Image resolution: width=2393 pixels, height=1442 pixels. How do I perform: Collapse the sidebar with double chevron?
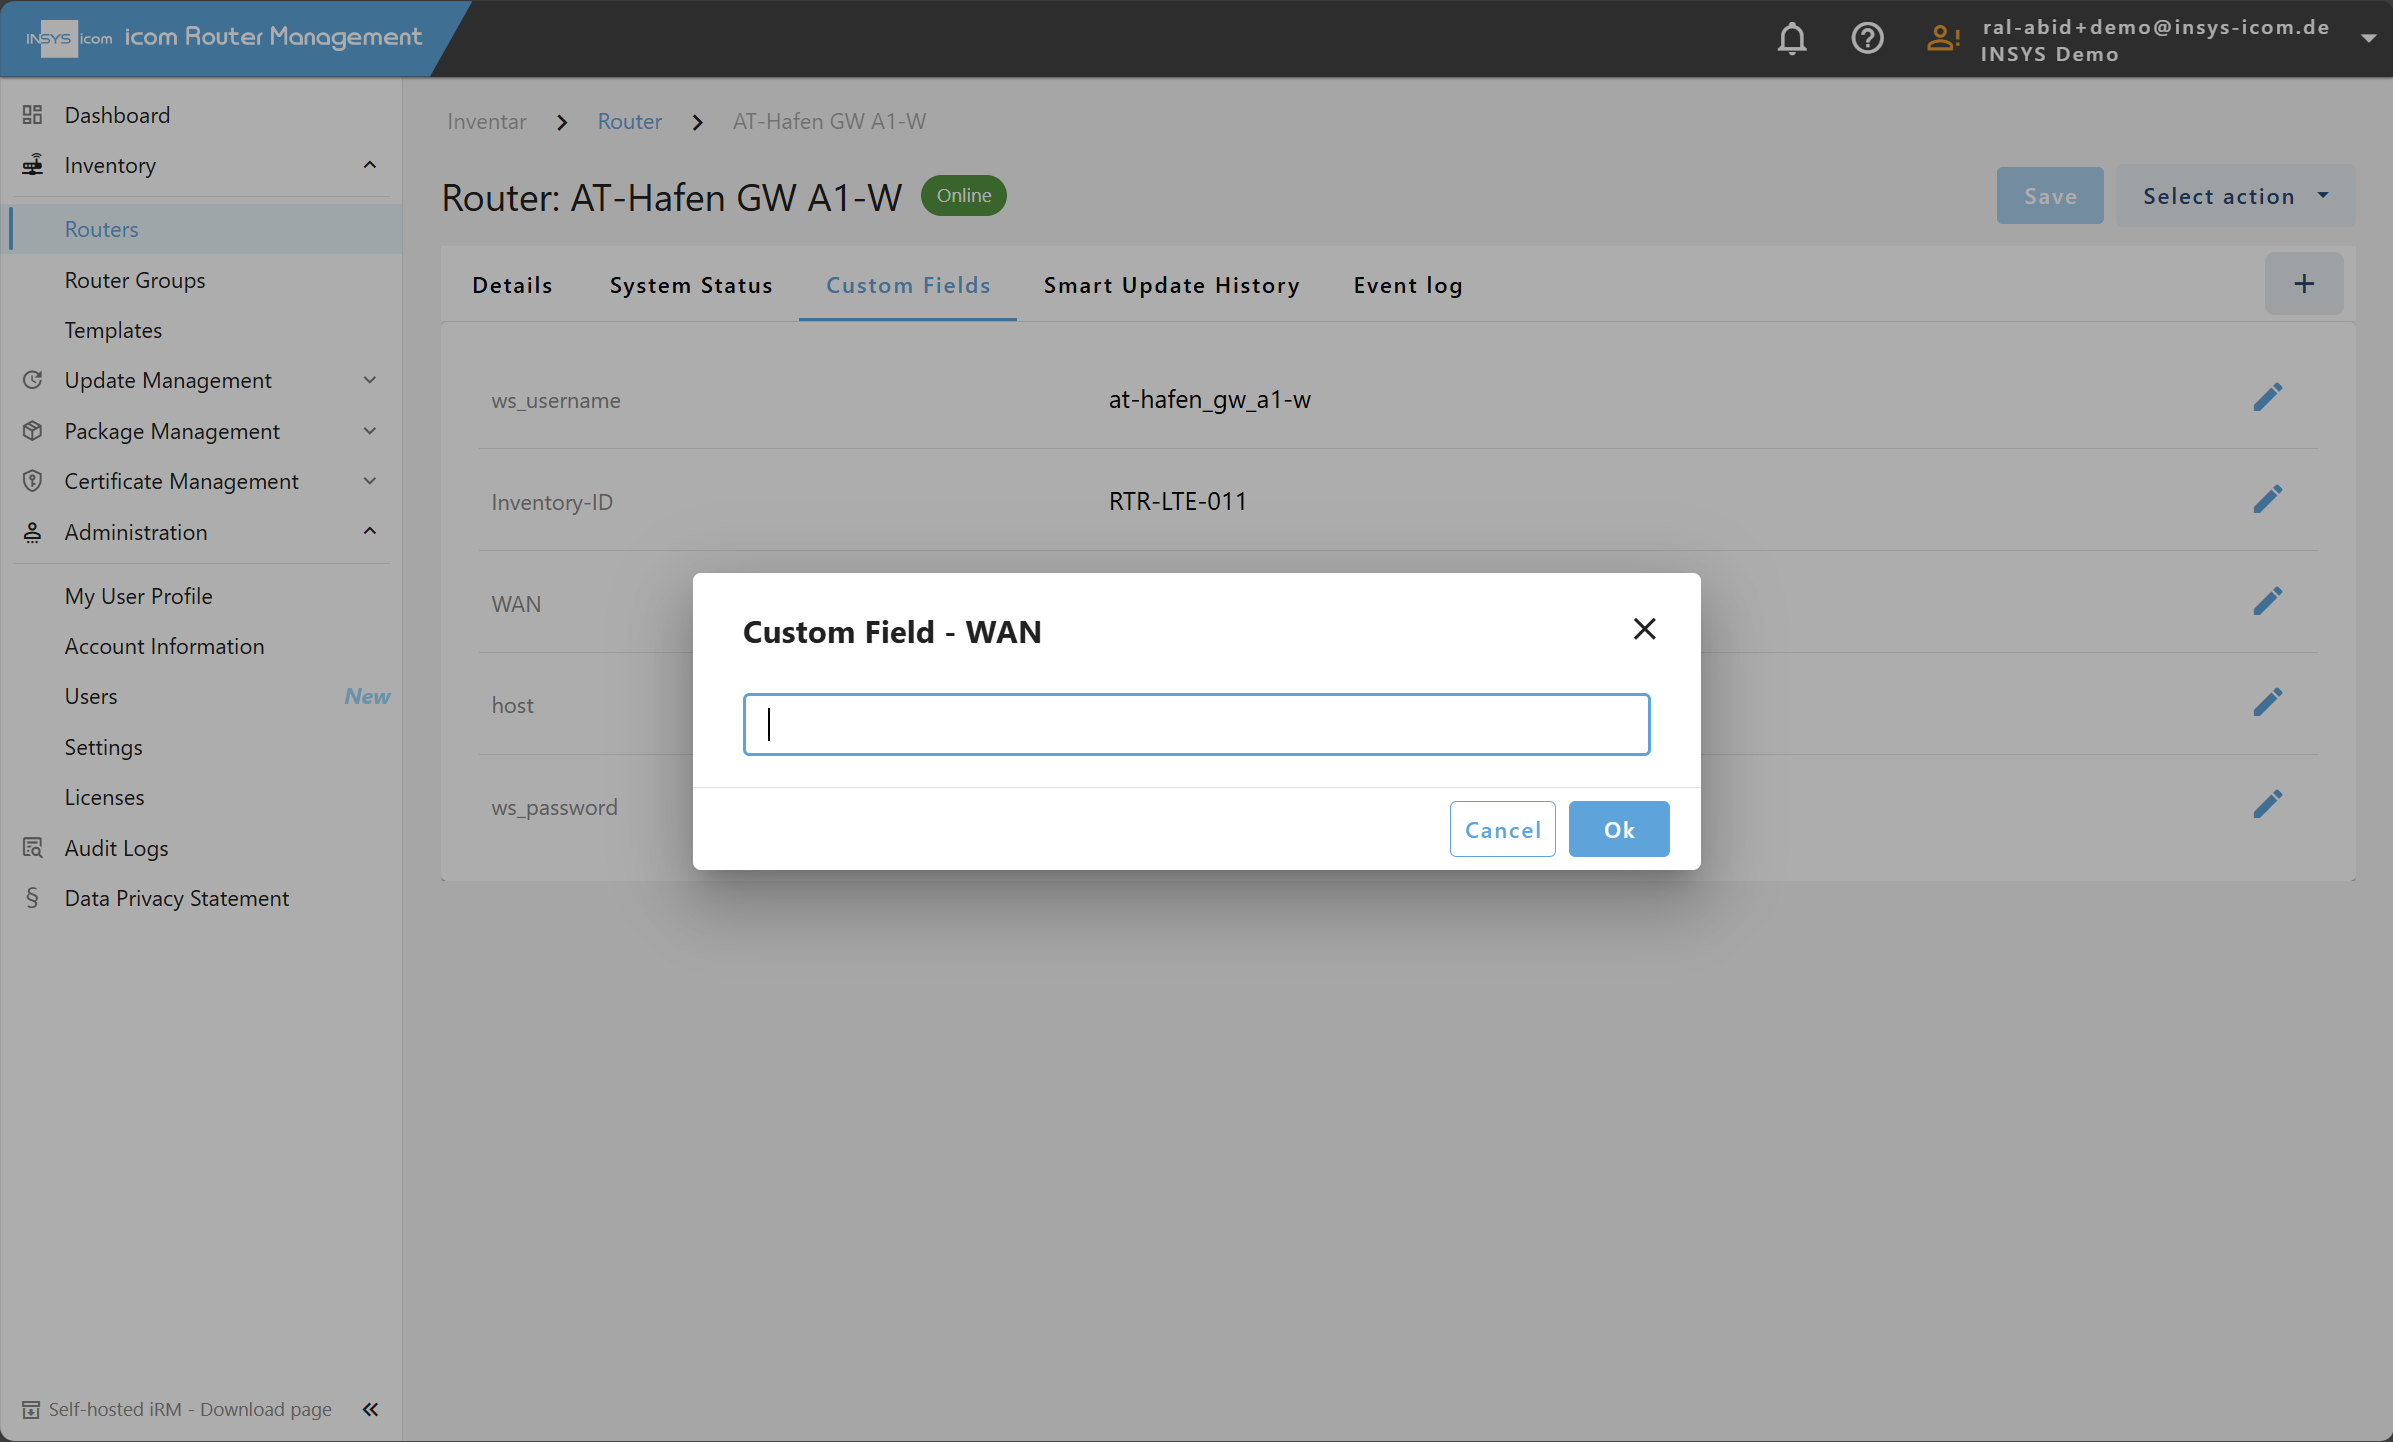coord(370,1409)
